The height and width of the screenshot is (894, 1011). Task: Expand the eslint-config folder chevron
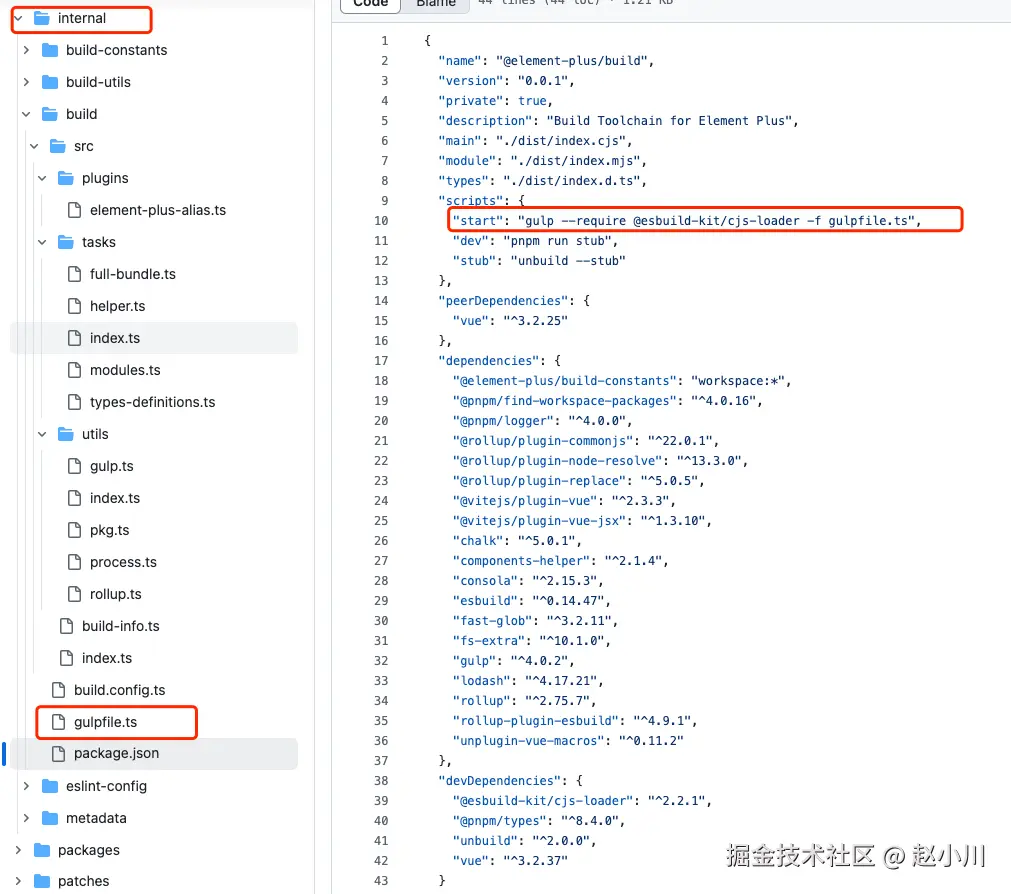pyautogui.click(x=26, y=786)
